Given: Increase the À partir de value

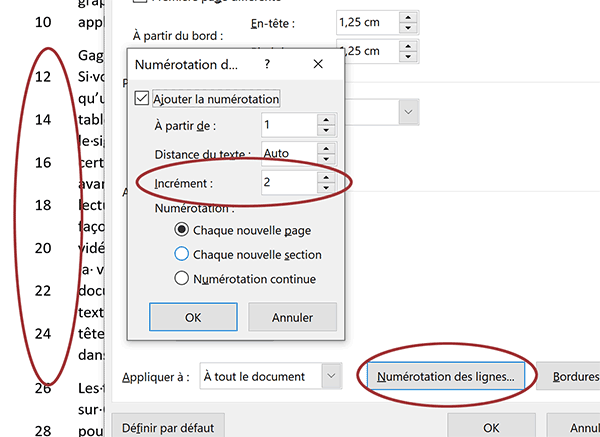Looking at the screenshot, I should (x=326, y=119).
